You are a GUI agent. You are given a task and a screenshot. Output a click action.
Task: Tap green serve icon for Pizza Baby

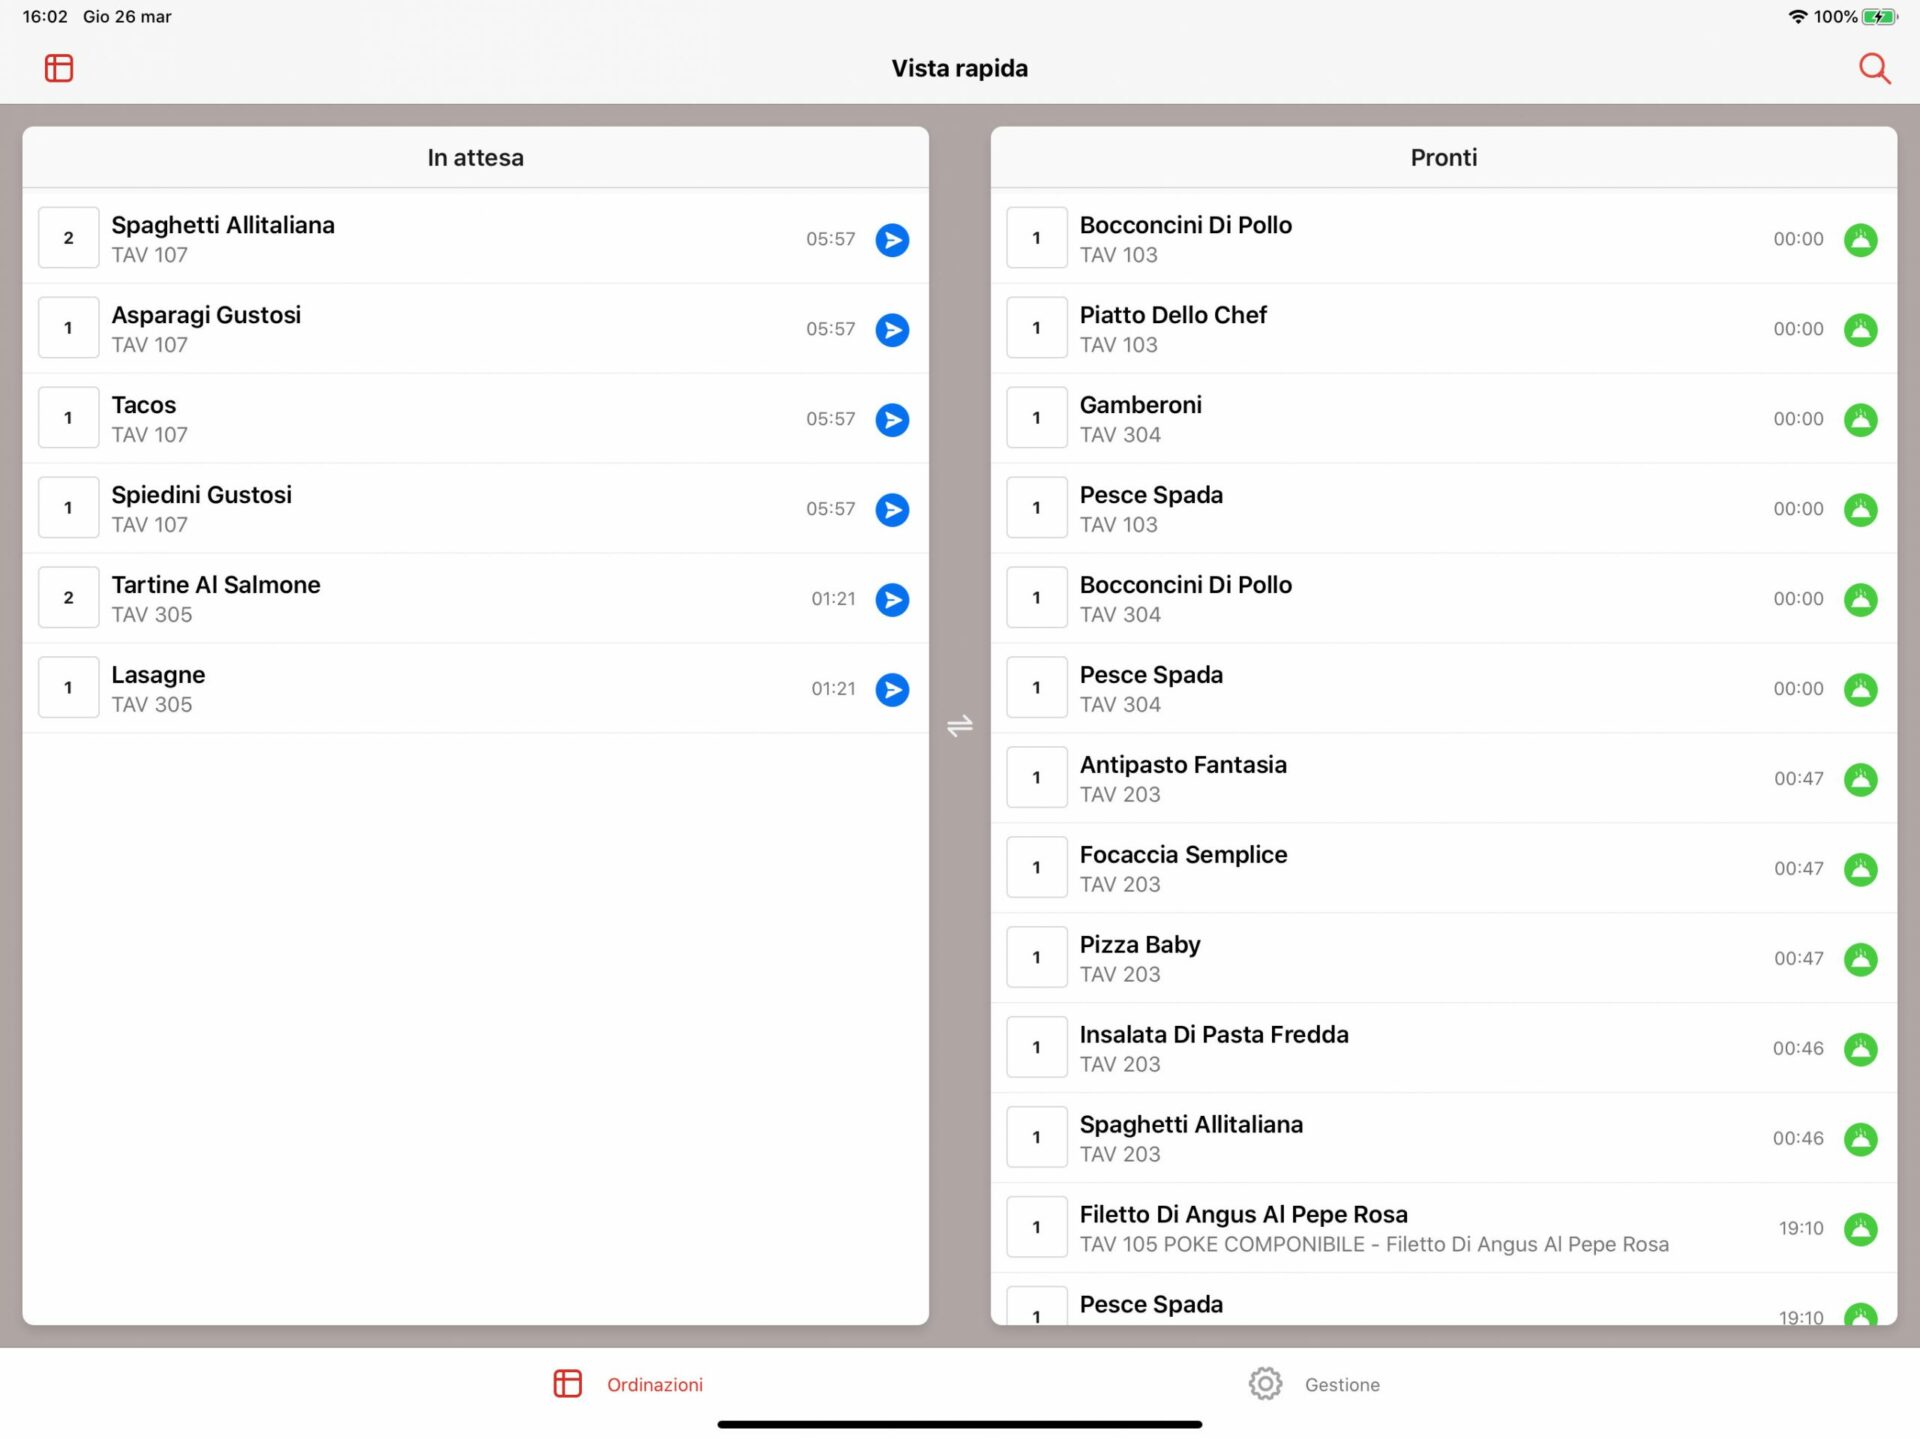tap(1860, 960)
